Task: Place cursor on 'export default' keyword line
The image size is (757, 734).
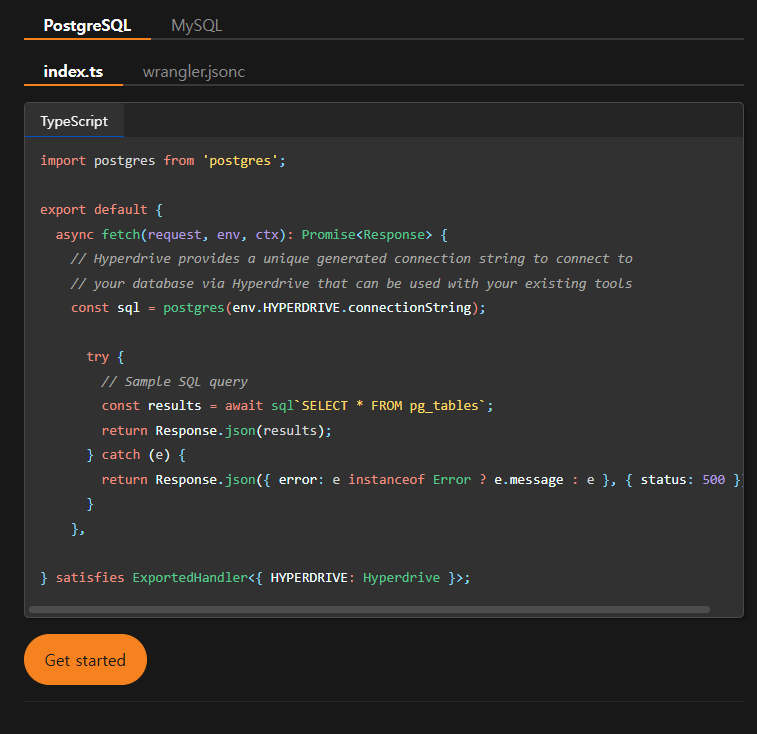Action: click(93, 209)
